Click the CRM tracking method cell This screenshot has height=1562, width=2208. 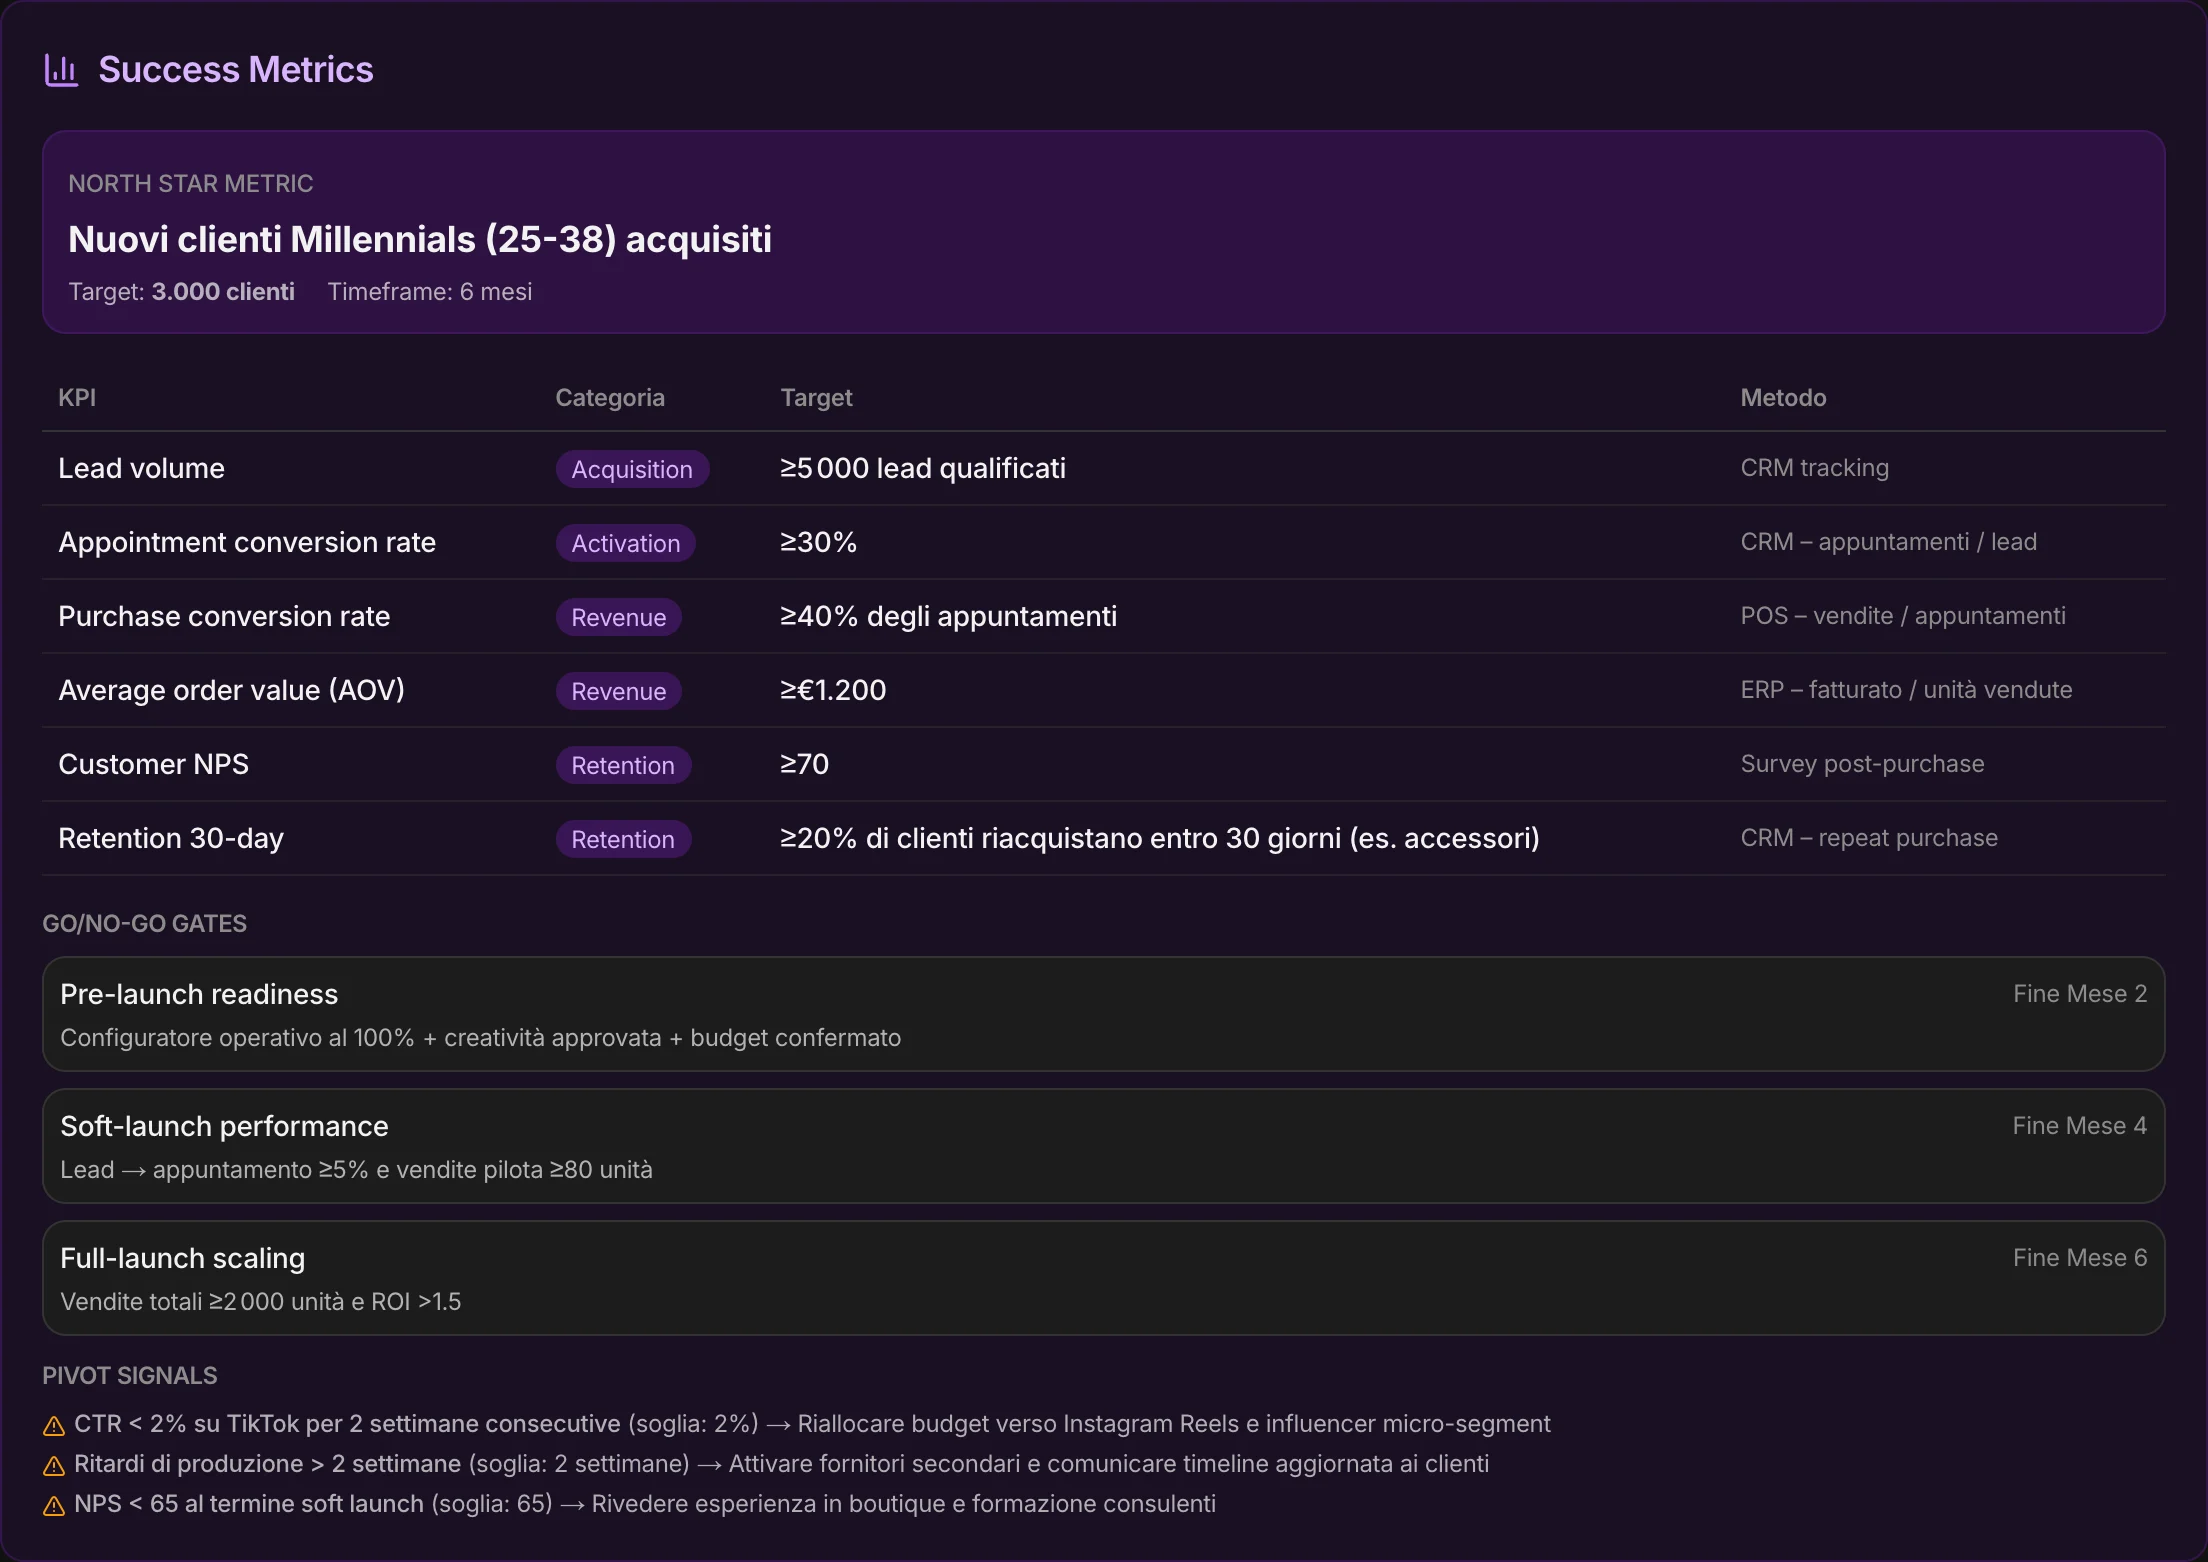(1814, 468)
